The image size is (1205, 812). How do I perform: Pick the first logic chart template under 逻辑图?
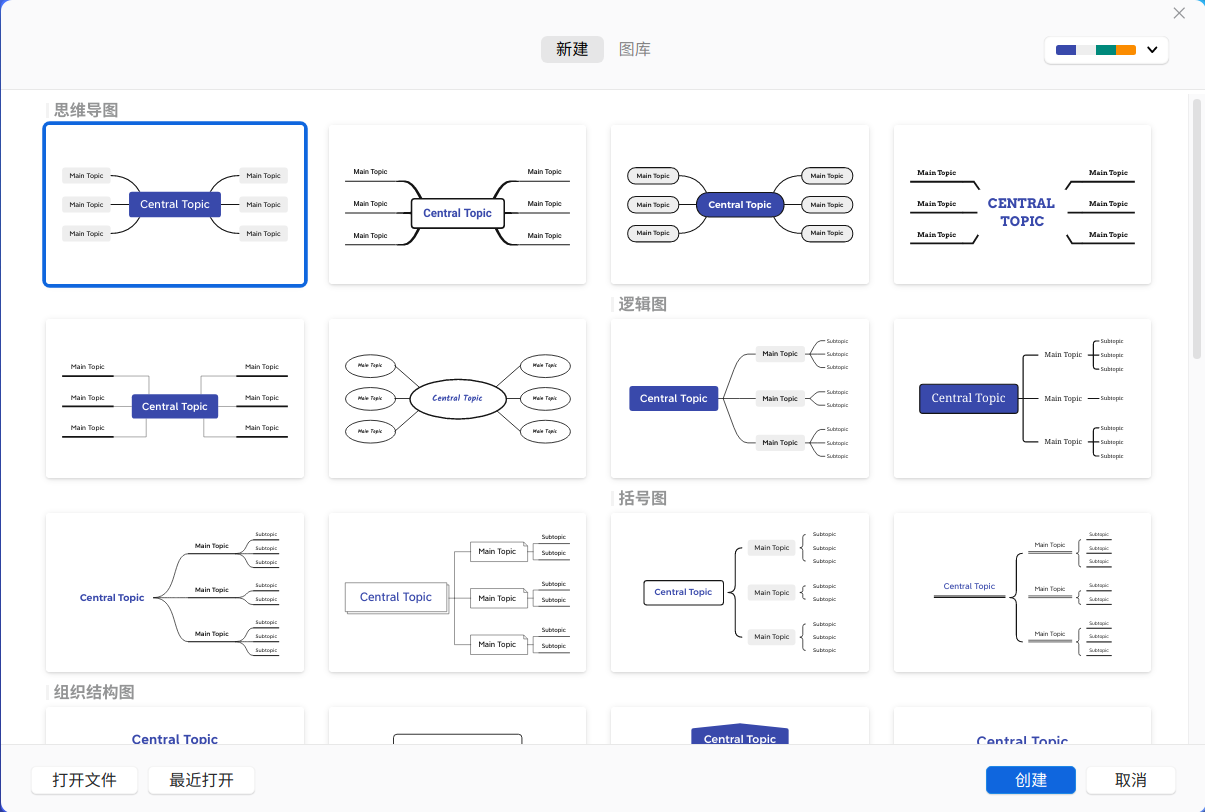tap(739, 398)
